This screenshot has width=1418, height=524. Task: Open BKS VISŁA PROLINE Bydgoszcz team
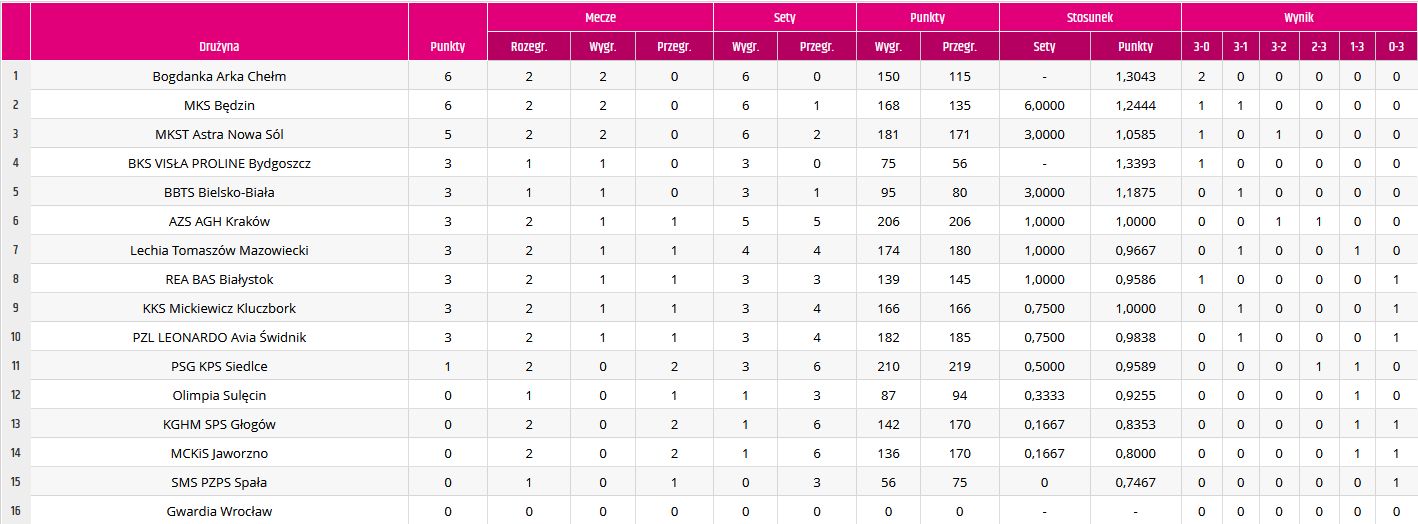219,163
